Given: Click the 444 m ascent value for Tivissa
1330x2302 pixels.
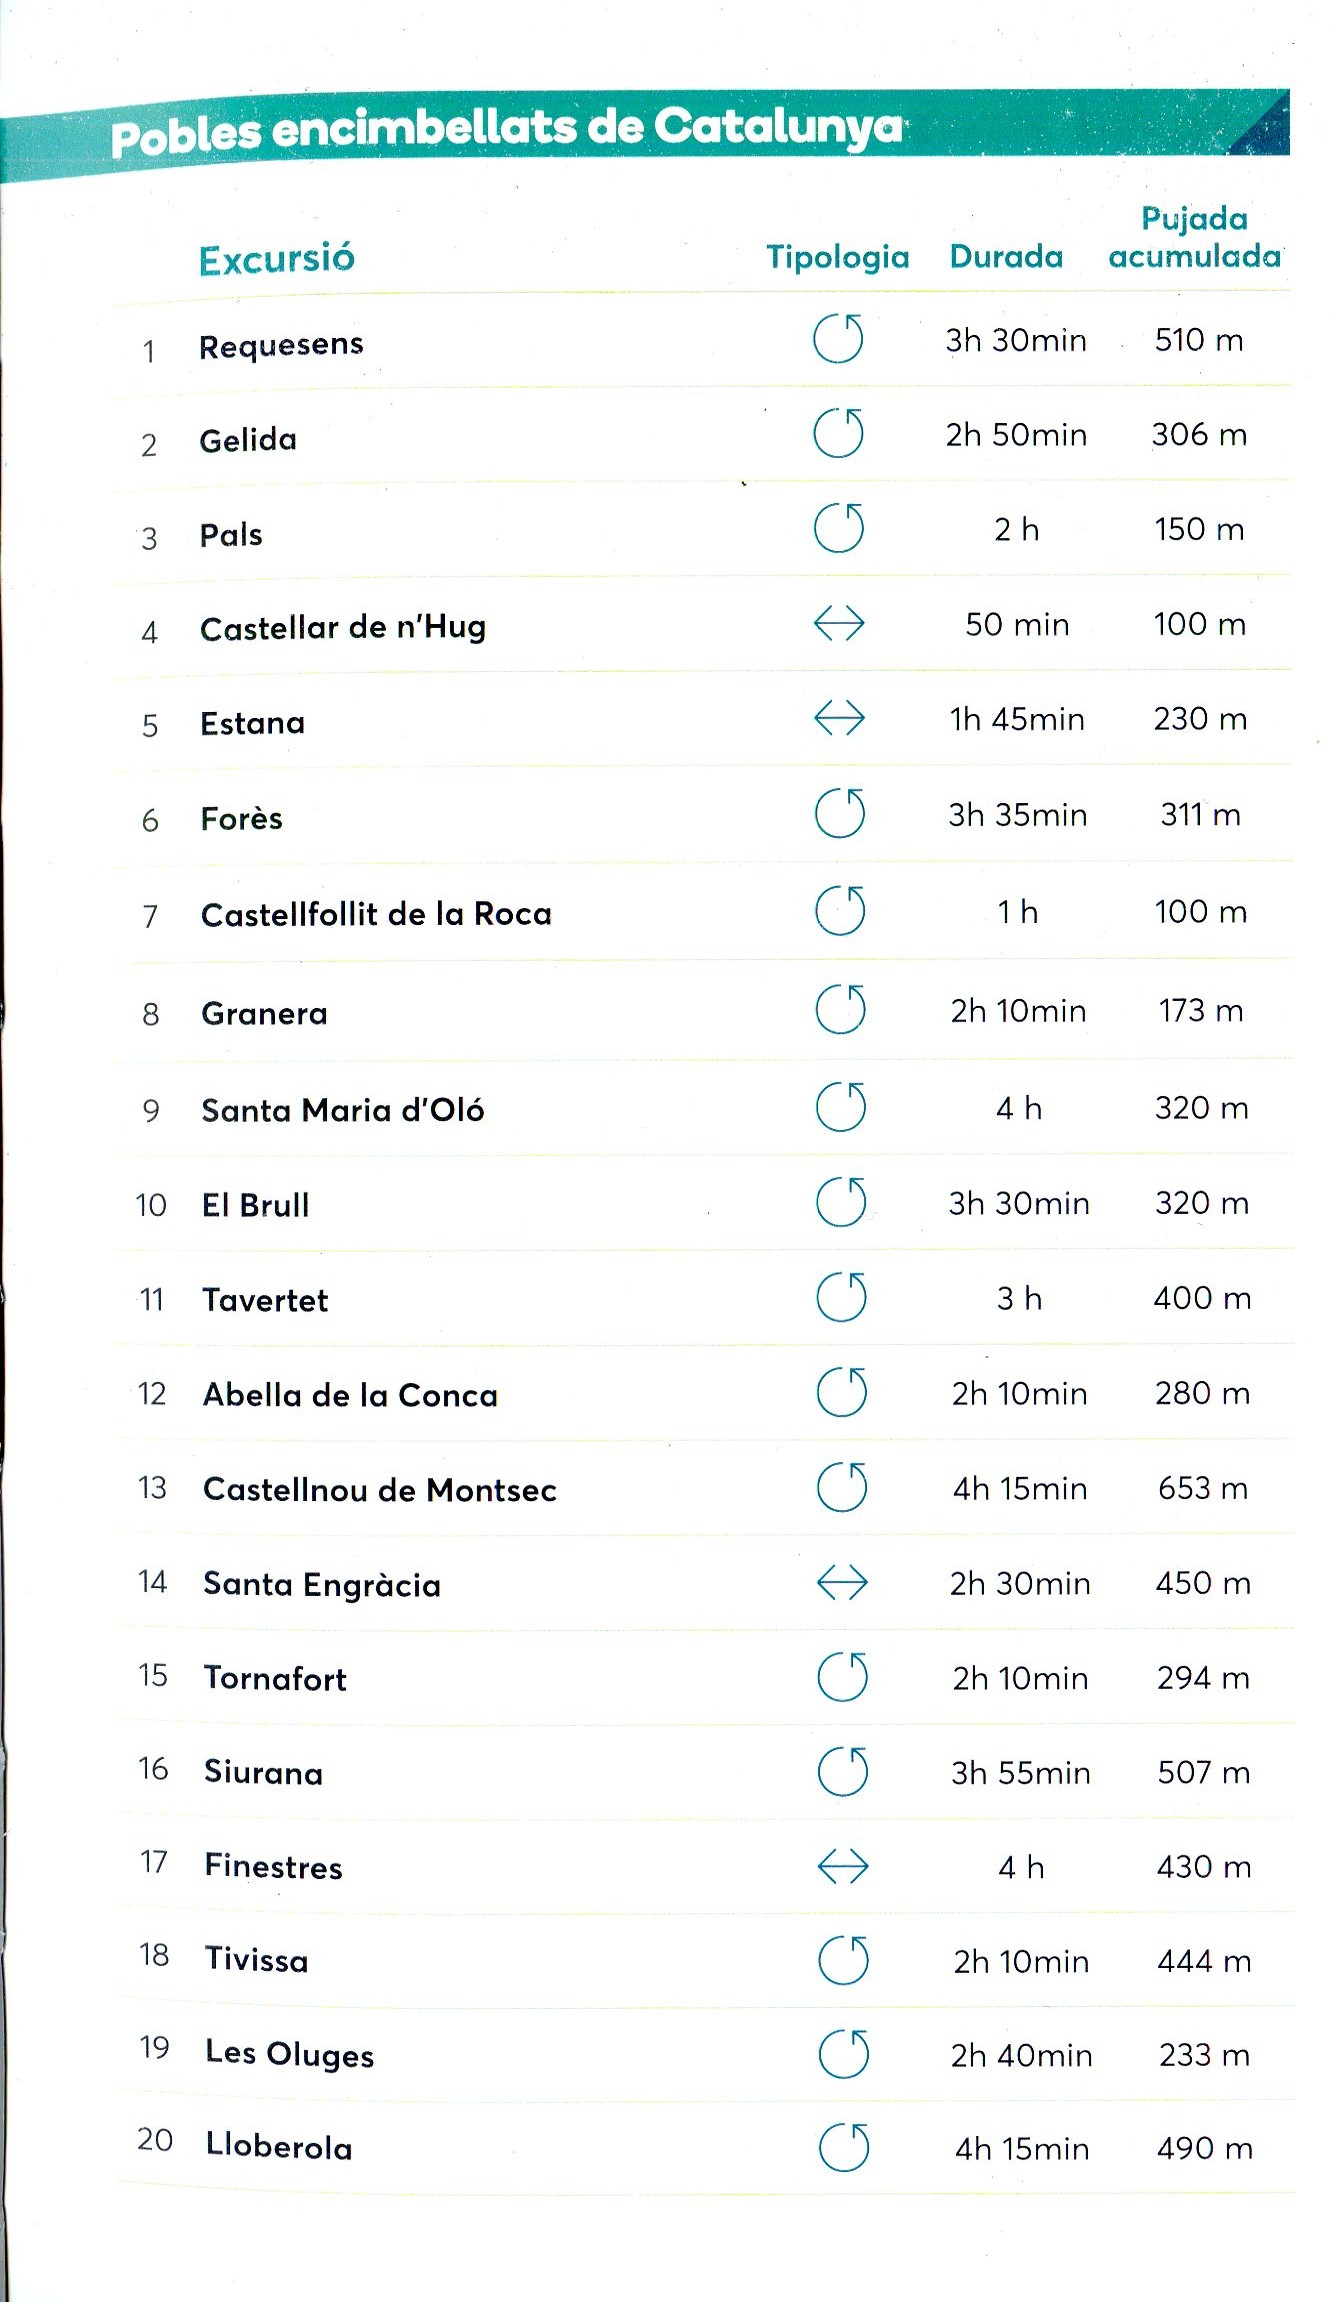Looking at the screenshot, I should (x=1204, y=1961).
